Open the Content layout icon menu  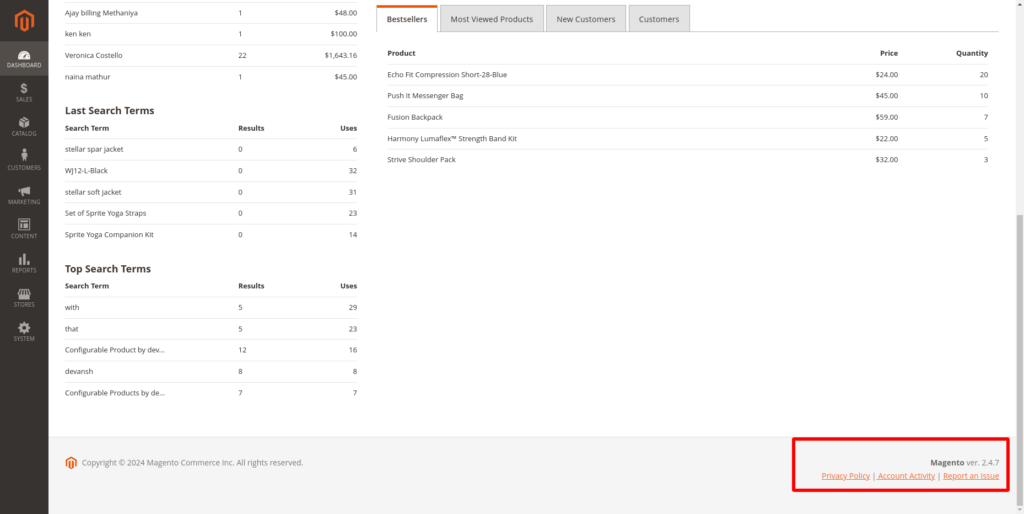point(24,229)
